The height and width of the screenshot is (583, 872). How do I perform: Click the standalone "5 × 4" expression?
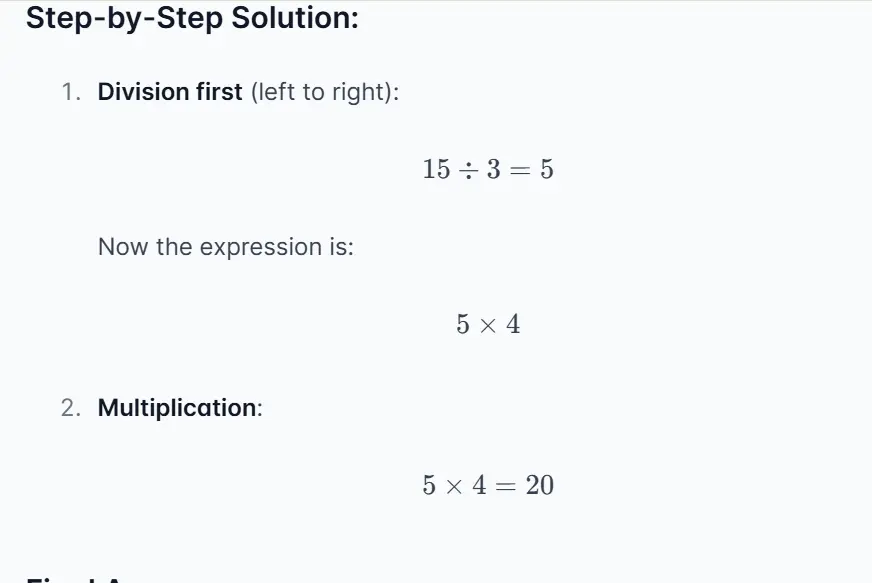(488, 325)
